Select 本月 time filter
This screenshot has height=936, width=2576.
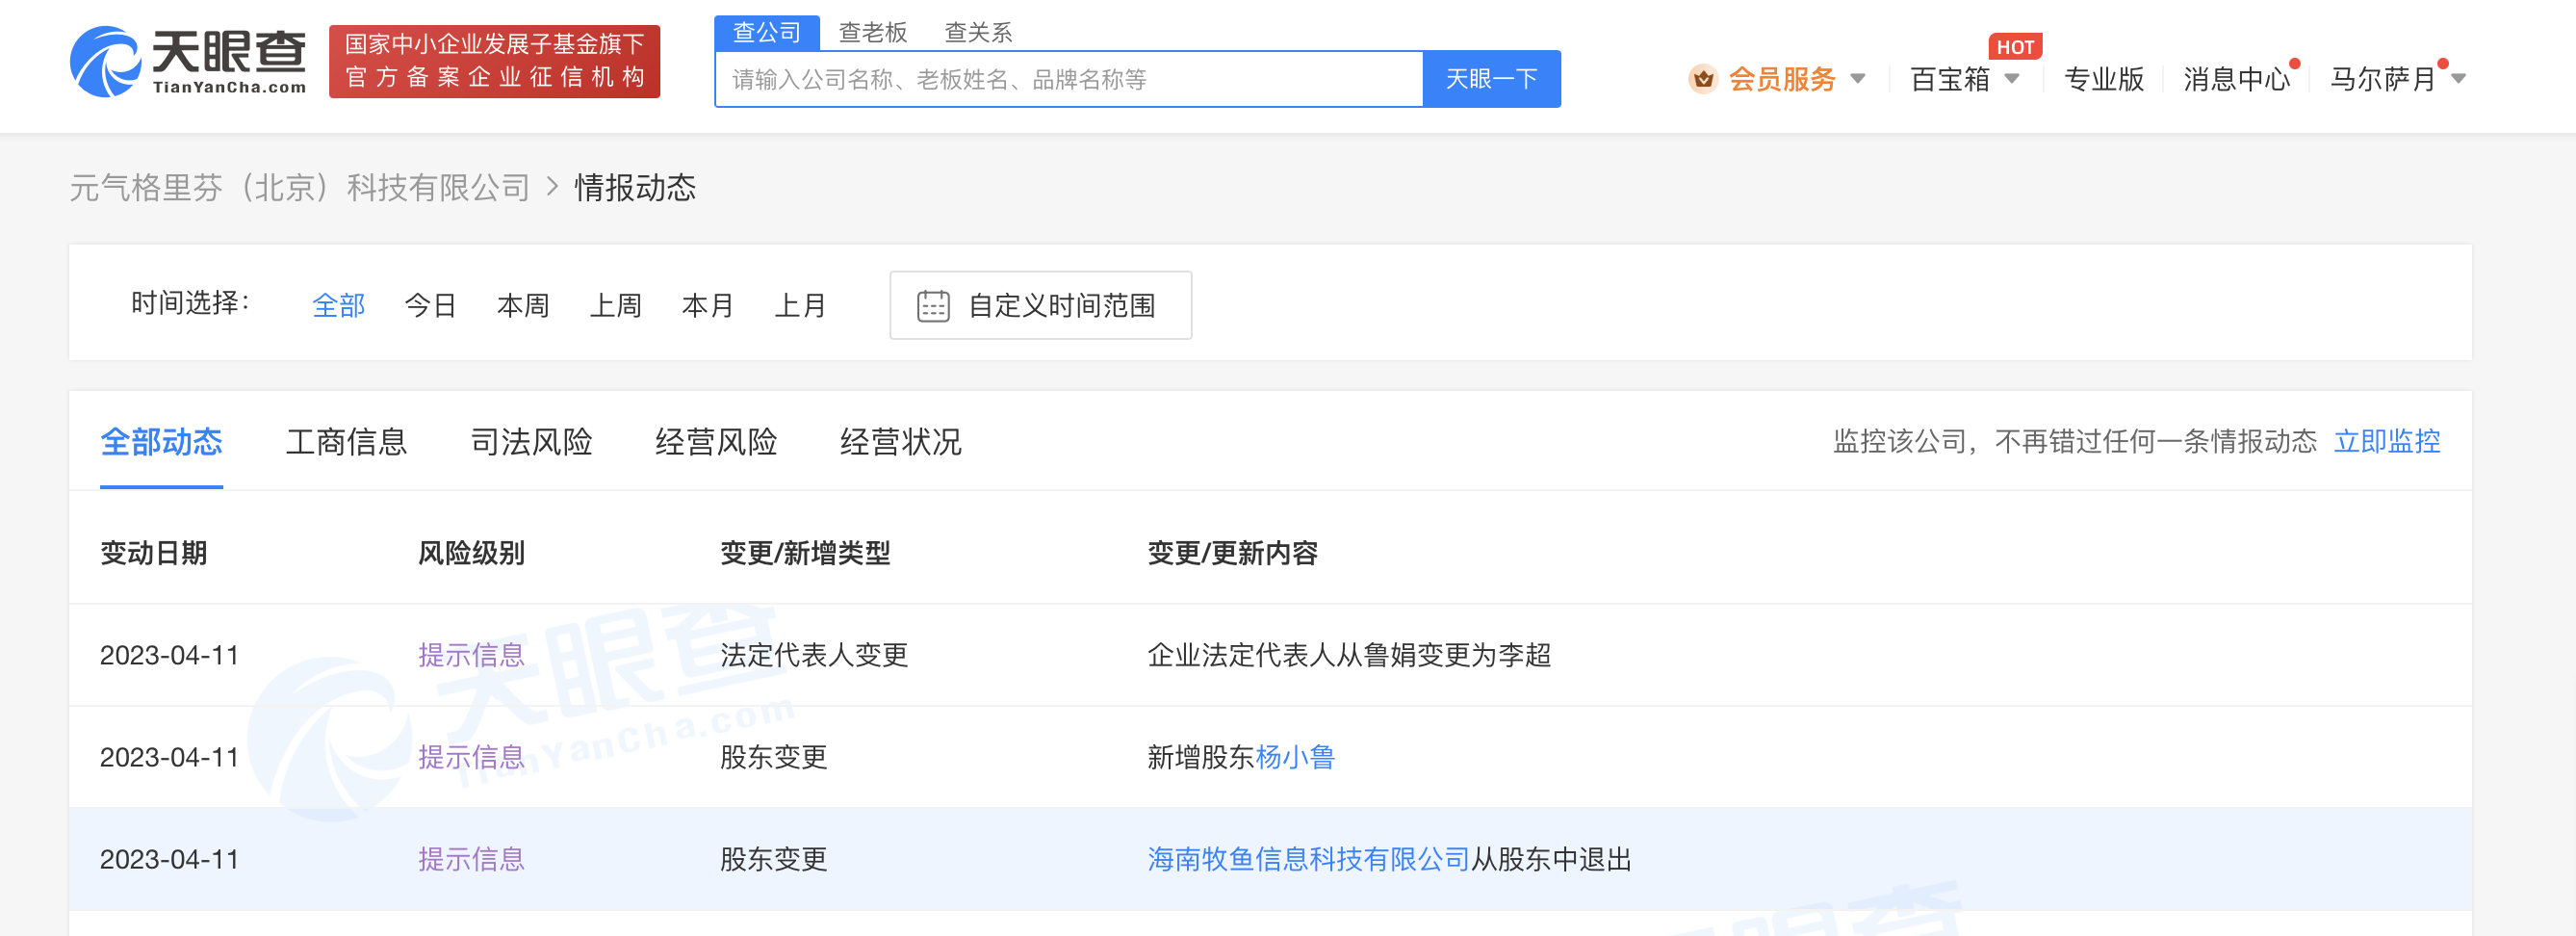pos(708,305)
